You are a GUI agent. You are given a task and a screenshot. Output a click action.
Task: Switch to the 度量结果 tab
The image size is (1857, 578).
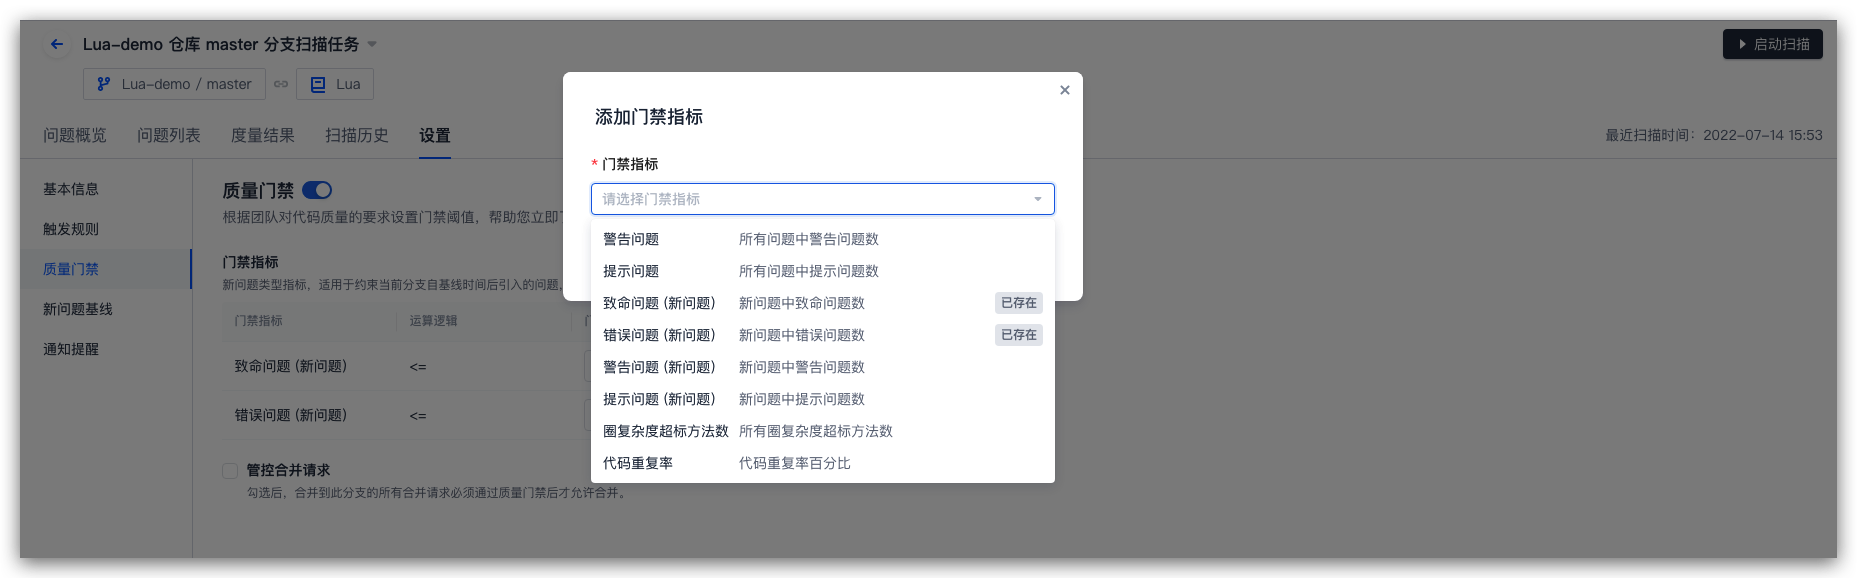point(263,135)
